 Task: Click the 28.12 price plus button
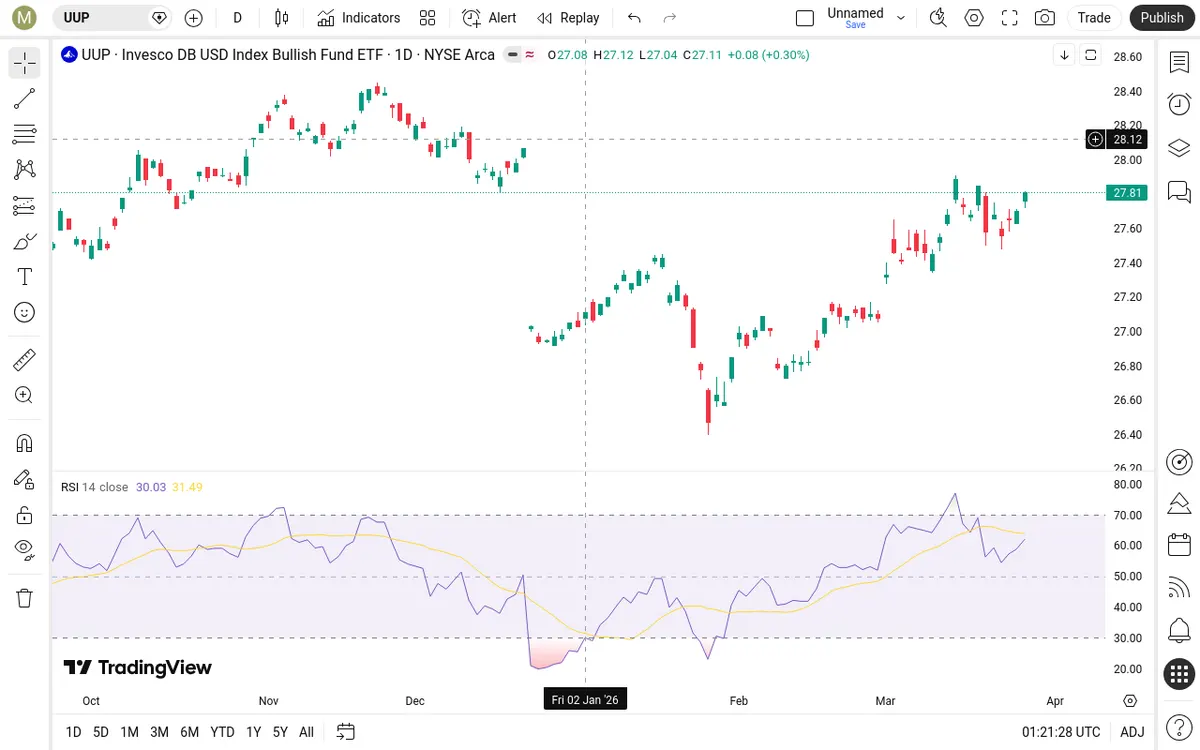pos(1096,139)
